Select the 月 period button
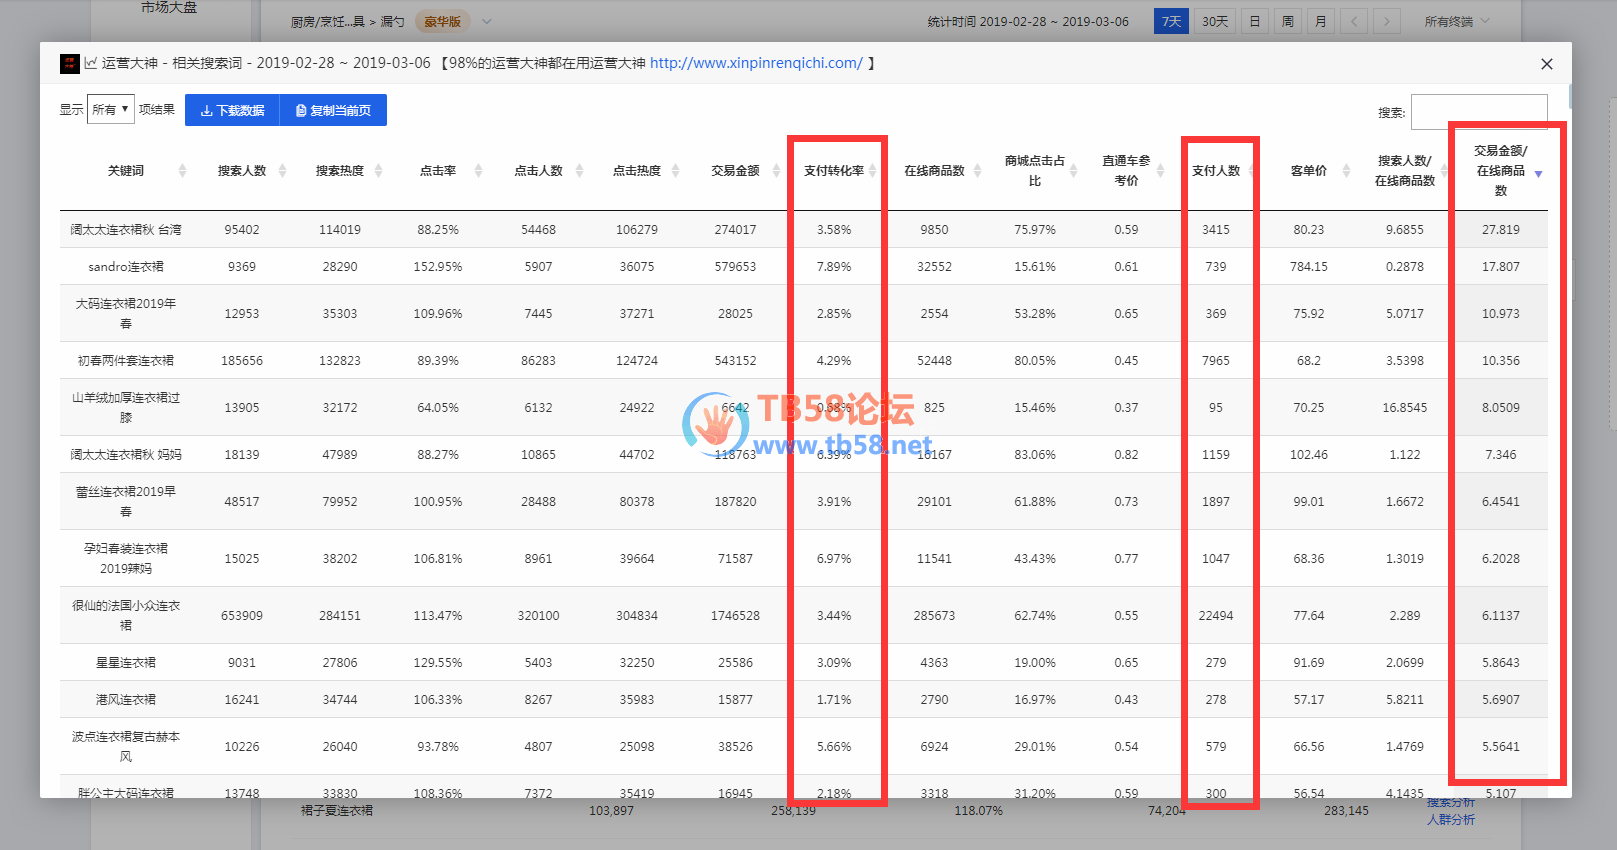The width and height of the screenshot is (1617, 850). click(1320, 21)
